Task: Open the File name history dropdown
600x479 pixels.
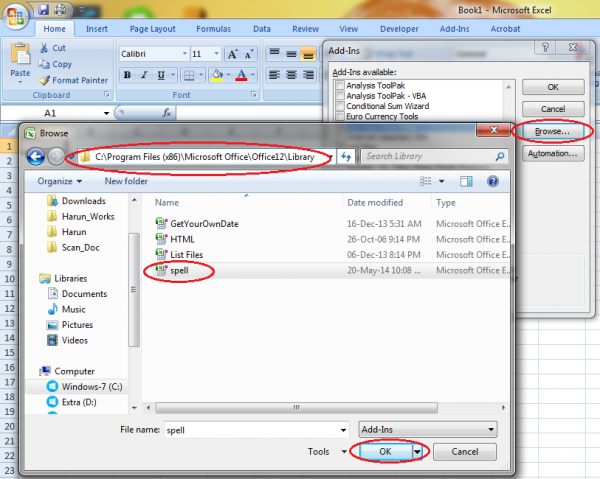Action: tap(344, 430)
